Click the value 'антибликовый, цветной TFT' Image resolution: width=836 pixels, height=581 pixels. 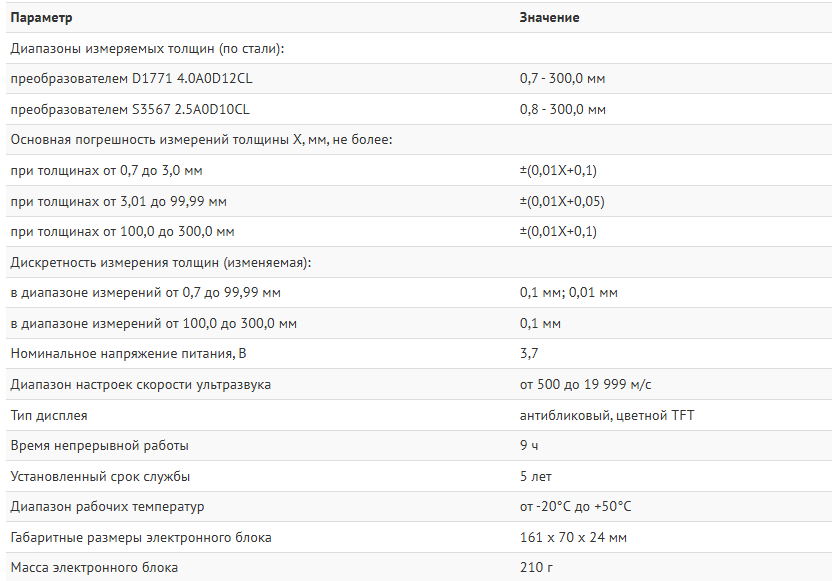[606, 415]
